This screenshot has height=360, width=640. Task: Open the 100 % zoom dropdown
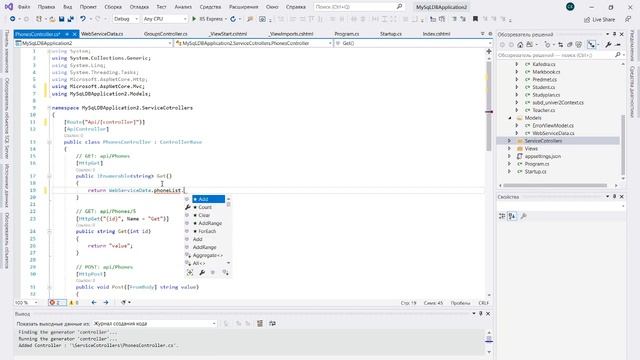pyautogui.click(x=26, y=303)
